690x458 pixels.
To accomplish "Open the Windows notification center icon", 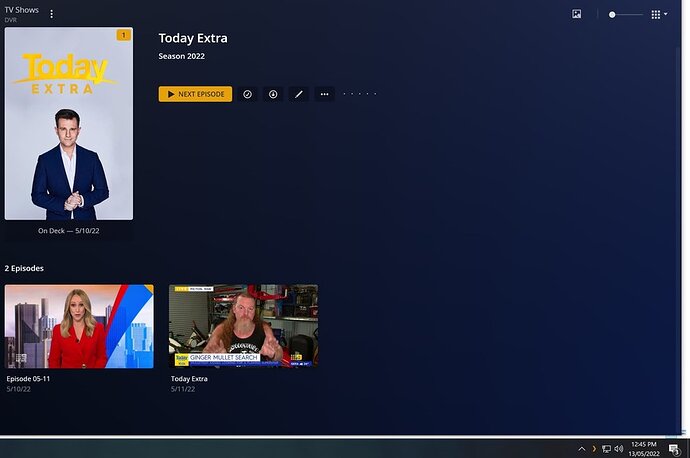I will (x=674, y=449).
